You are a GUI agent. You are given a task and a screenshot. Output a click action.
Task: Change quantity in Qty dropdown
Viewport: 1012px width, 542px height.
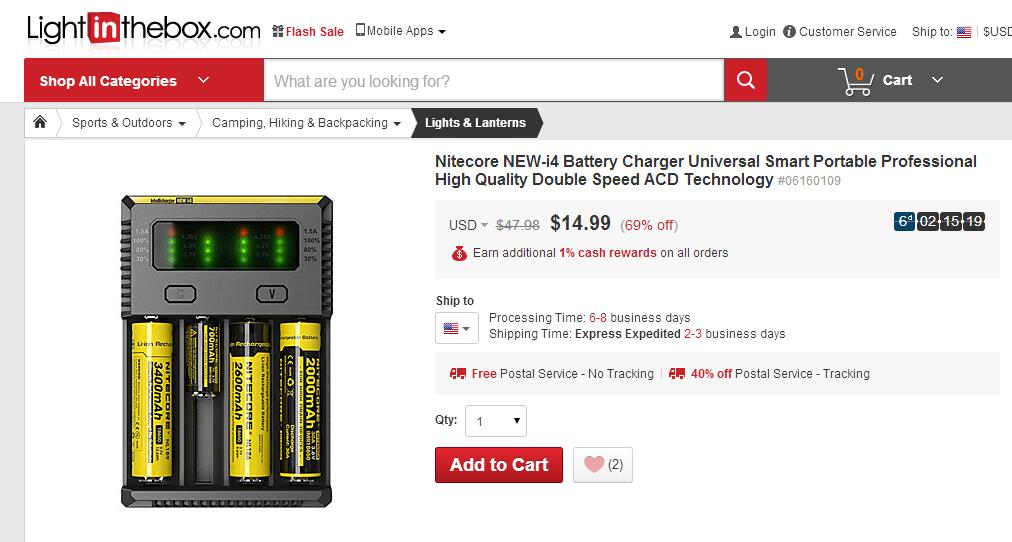coord(496,421)
